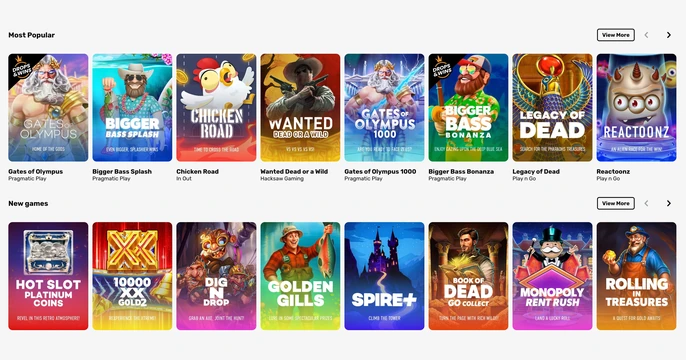Image resolution: width=686 pixels, height=360 pixels.
Task: Click the Chicken Road title text
Action: (x=197, y=171)
